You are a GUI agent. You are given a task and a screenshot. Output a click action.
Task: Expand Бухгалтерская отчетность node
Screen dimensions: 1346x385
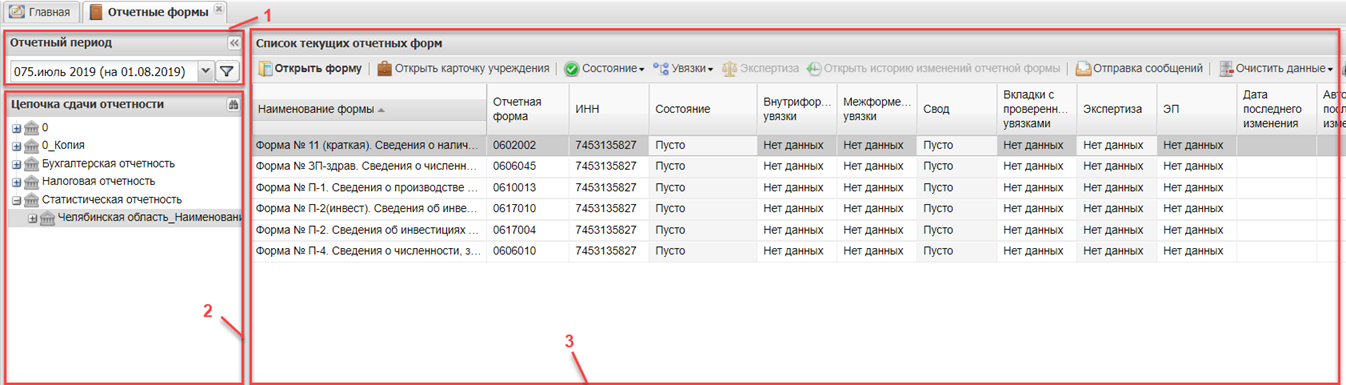click(16, 164)
